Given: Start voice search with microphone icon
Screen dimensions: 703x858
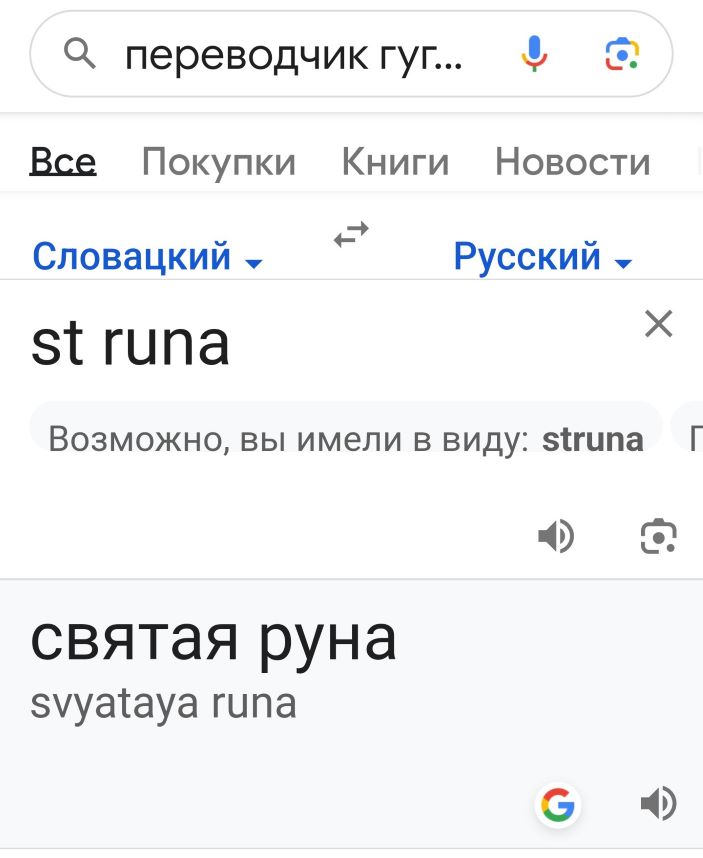Looking at the screenshot, I should click(534, 54).
